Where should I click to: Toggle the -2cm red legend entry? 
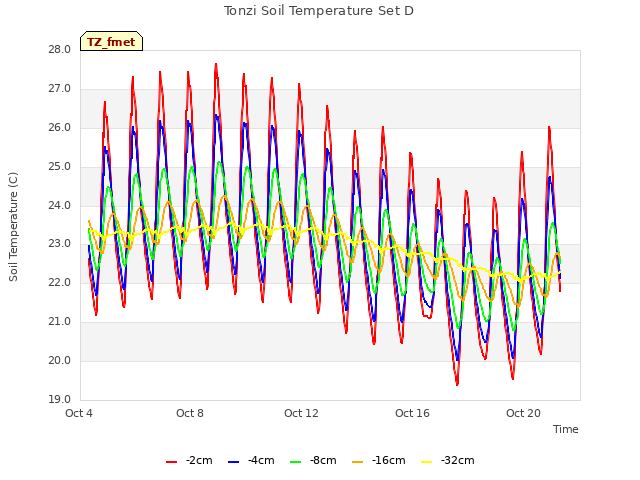pyautogui.click(x=189, y=461)
